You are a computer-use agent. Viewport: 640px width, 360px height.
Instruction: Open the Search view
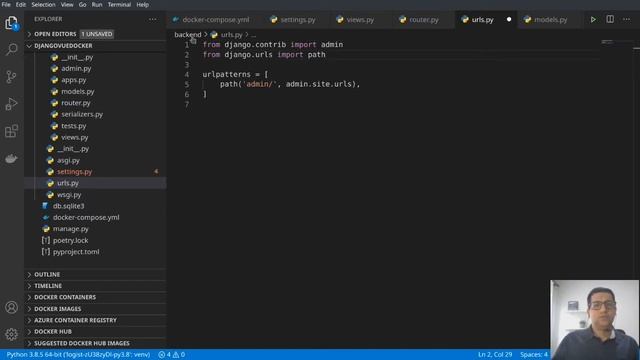[x=11, y=49]
